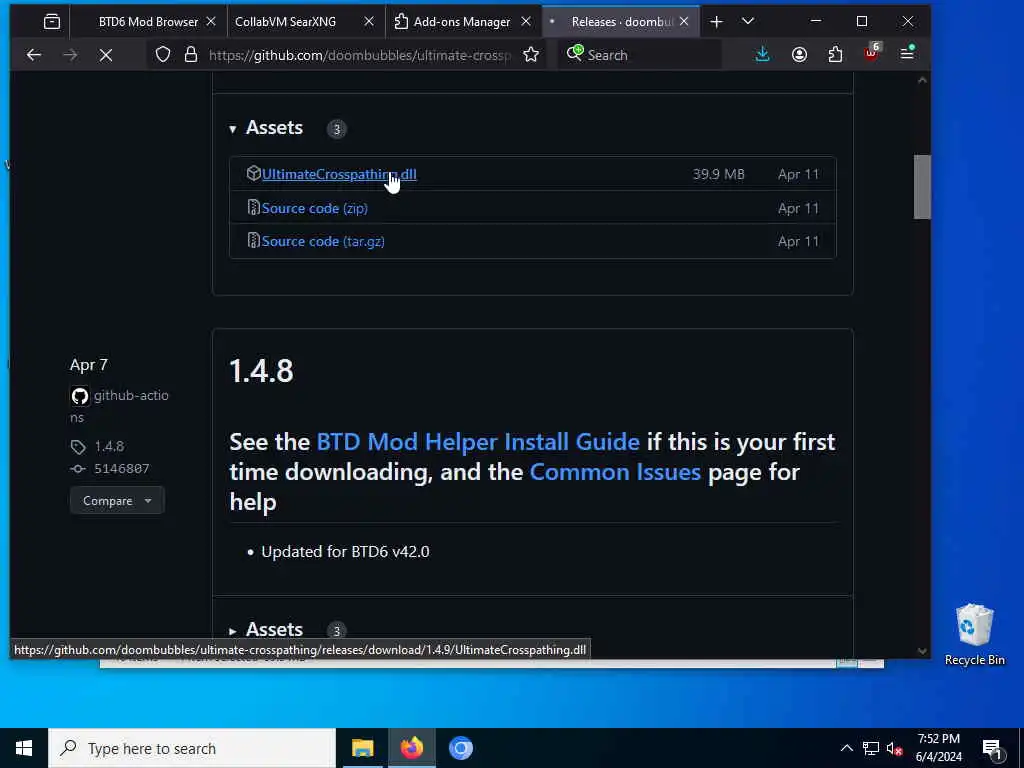Viewport: 1024px width, 768px height.
Task: Show hidden system tray icons
Action: click(x=846, y=748)
